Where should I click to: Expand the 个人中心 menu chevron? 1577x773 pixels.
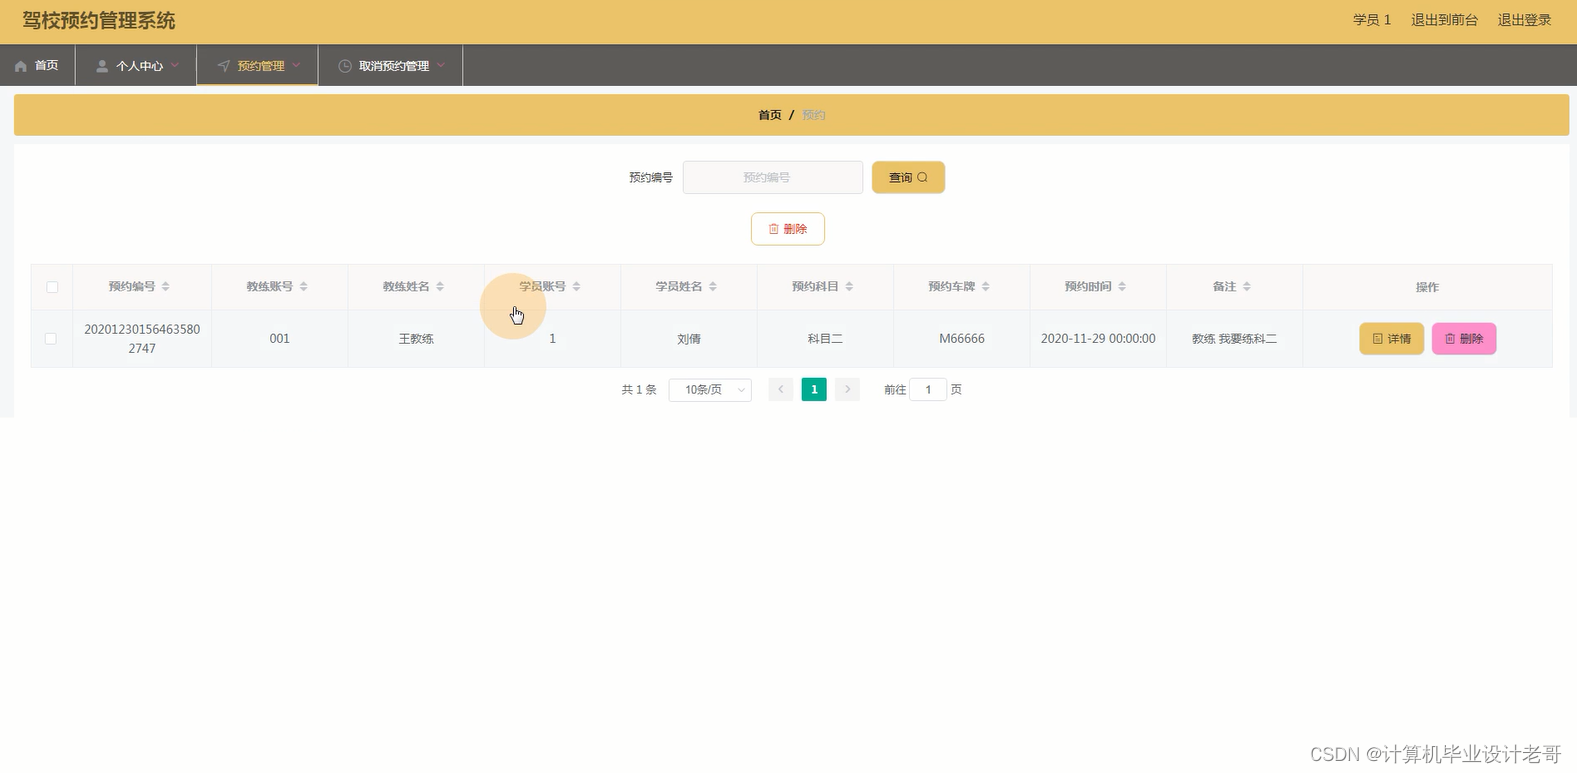click(175, 65)
